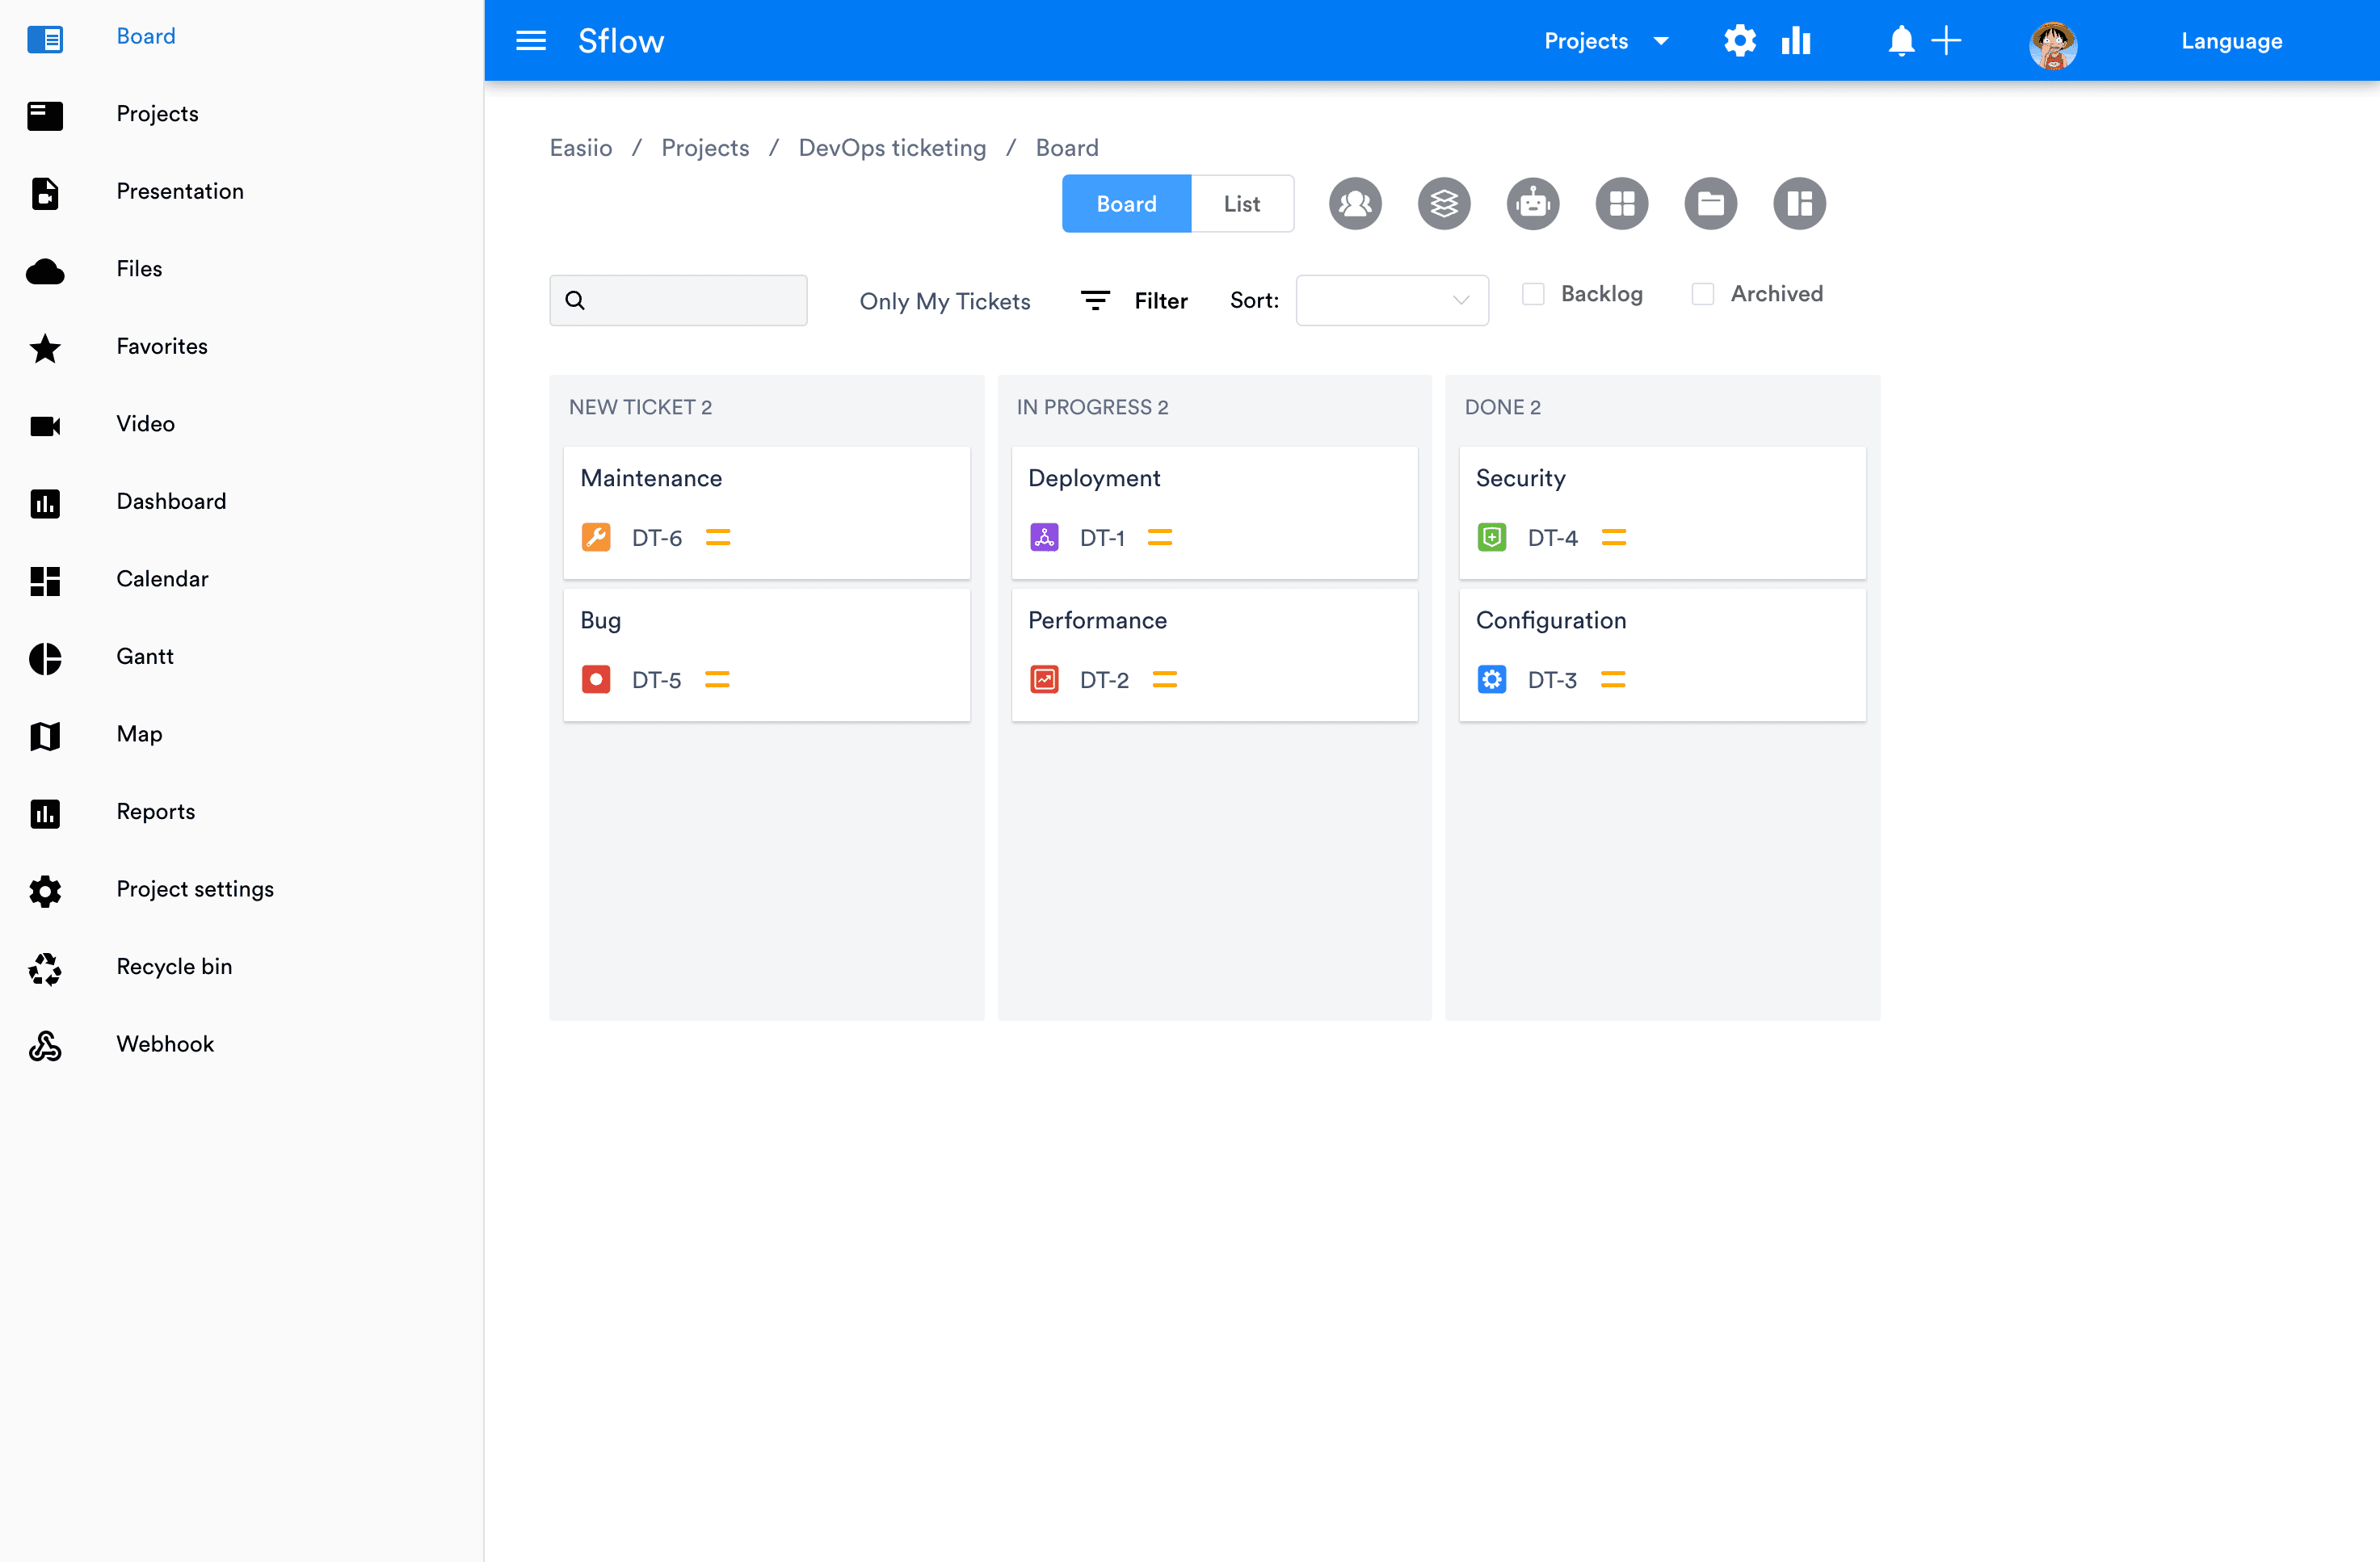Screen dimensions: 2380x1562
Task: Open Reports in the sidebar
Action: tap(155, 811)
